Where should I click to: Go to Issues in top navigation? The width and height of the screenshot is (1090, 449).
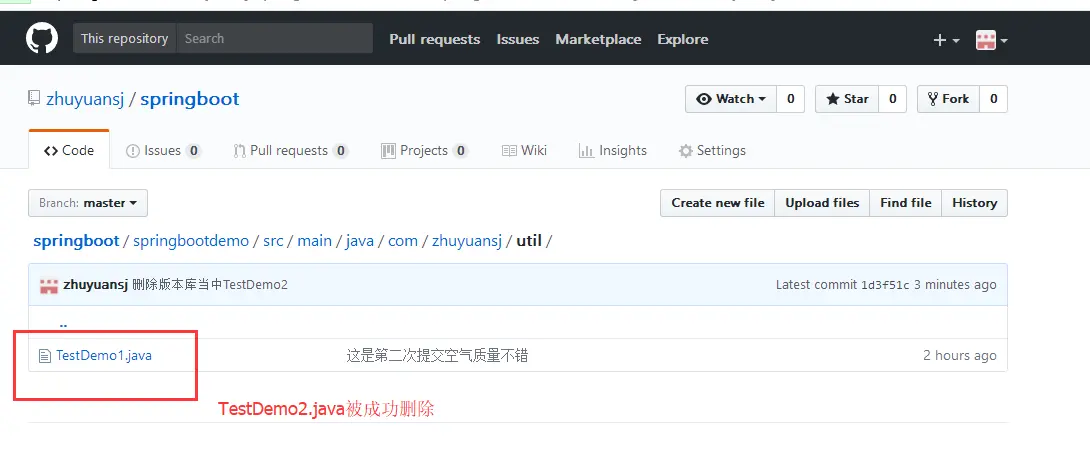pyautogui.click(x=518, y=40)
